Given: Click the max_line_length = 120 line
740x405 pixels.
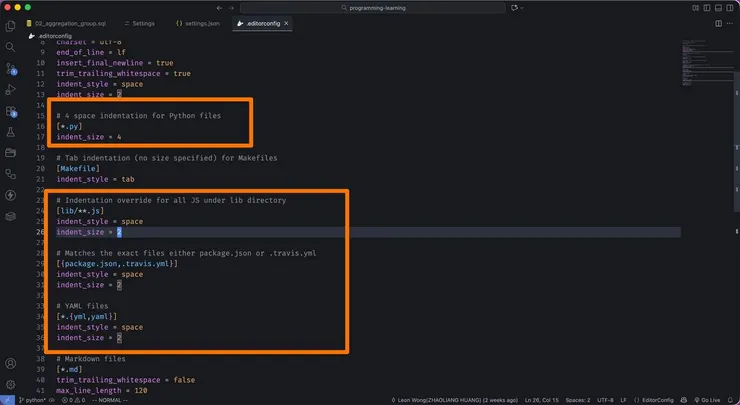Looking at the screenshot, I should tap(101, 390).
